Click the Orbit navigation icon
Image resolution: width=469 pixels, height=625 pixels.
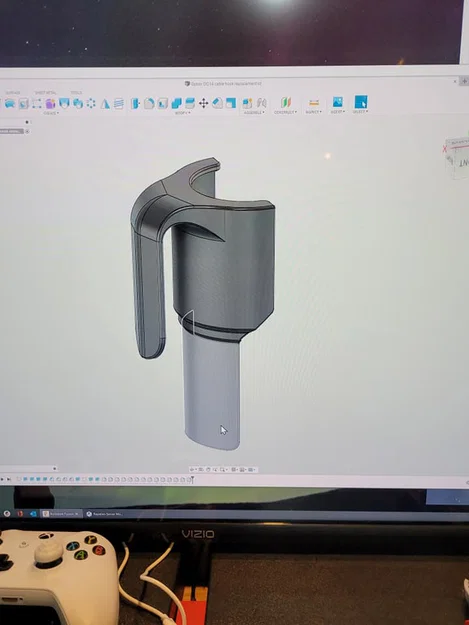point(193,470)
